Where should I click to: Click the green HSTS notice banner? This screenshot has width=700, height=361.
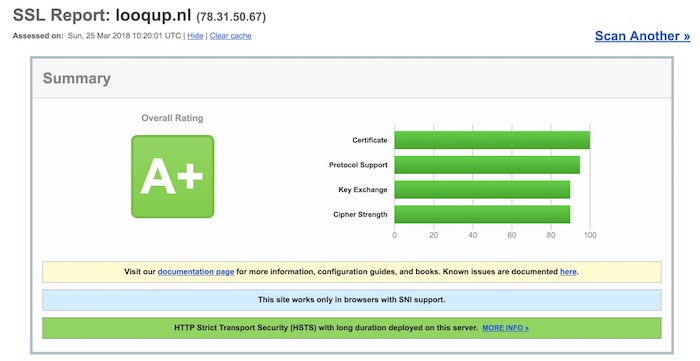tap(352, 328)
